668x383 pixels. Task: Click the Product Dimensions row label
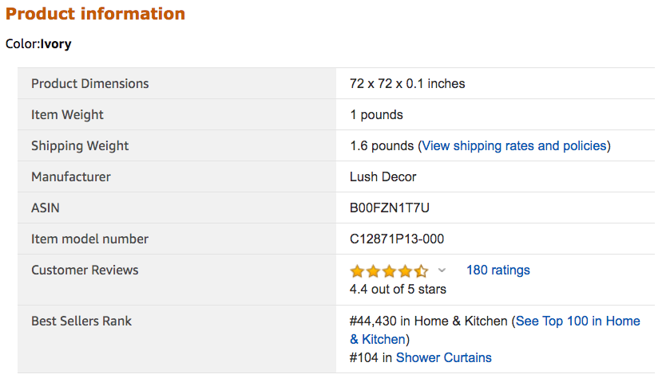click(x=90, y=84)
